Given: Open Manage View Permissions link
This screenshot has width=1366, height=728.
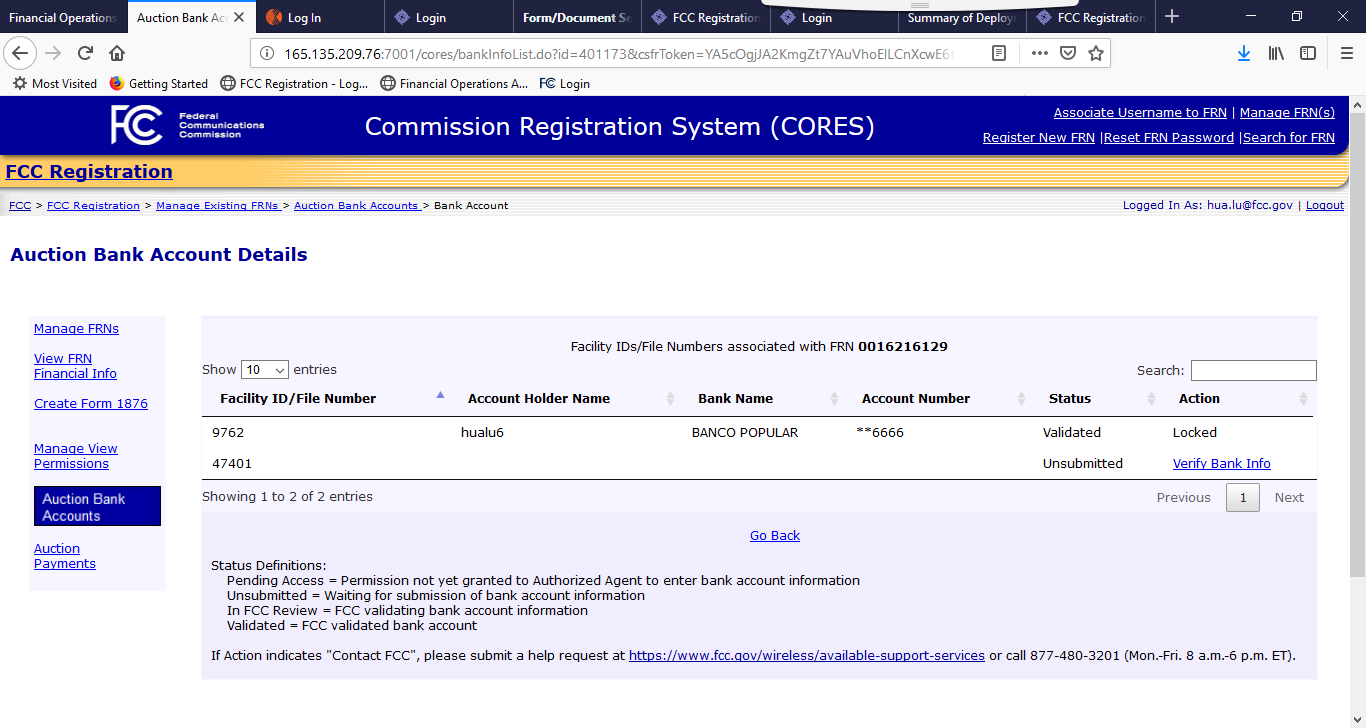Looking at the screenshot, I should click(76, 456).
